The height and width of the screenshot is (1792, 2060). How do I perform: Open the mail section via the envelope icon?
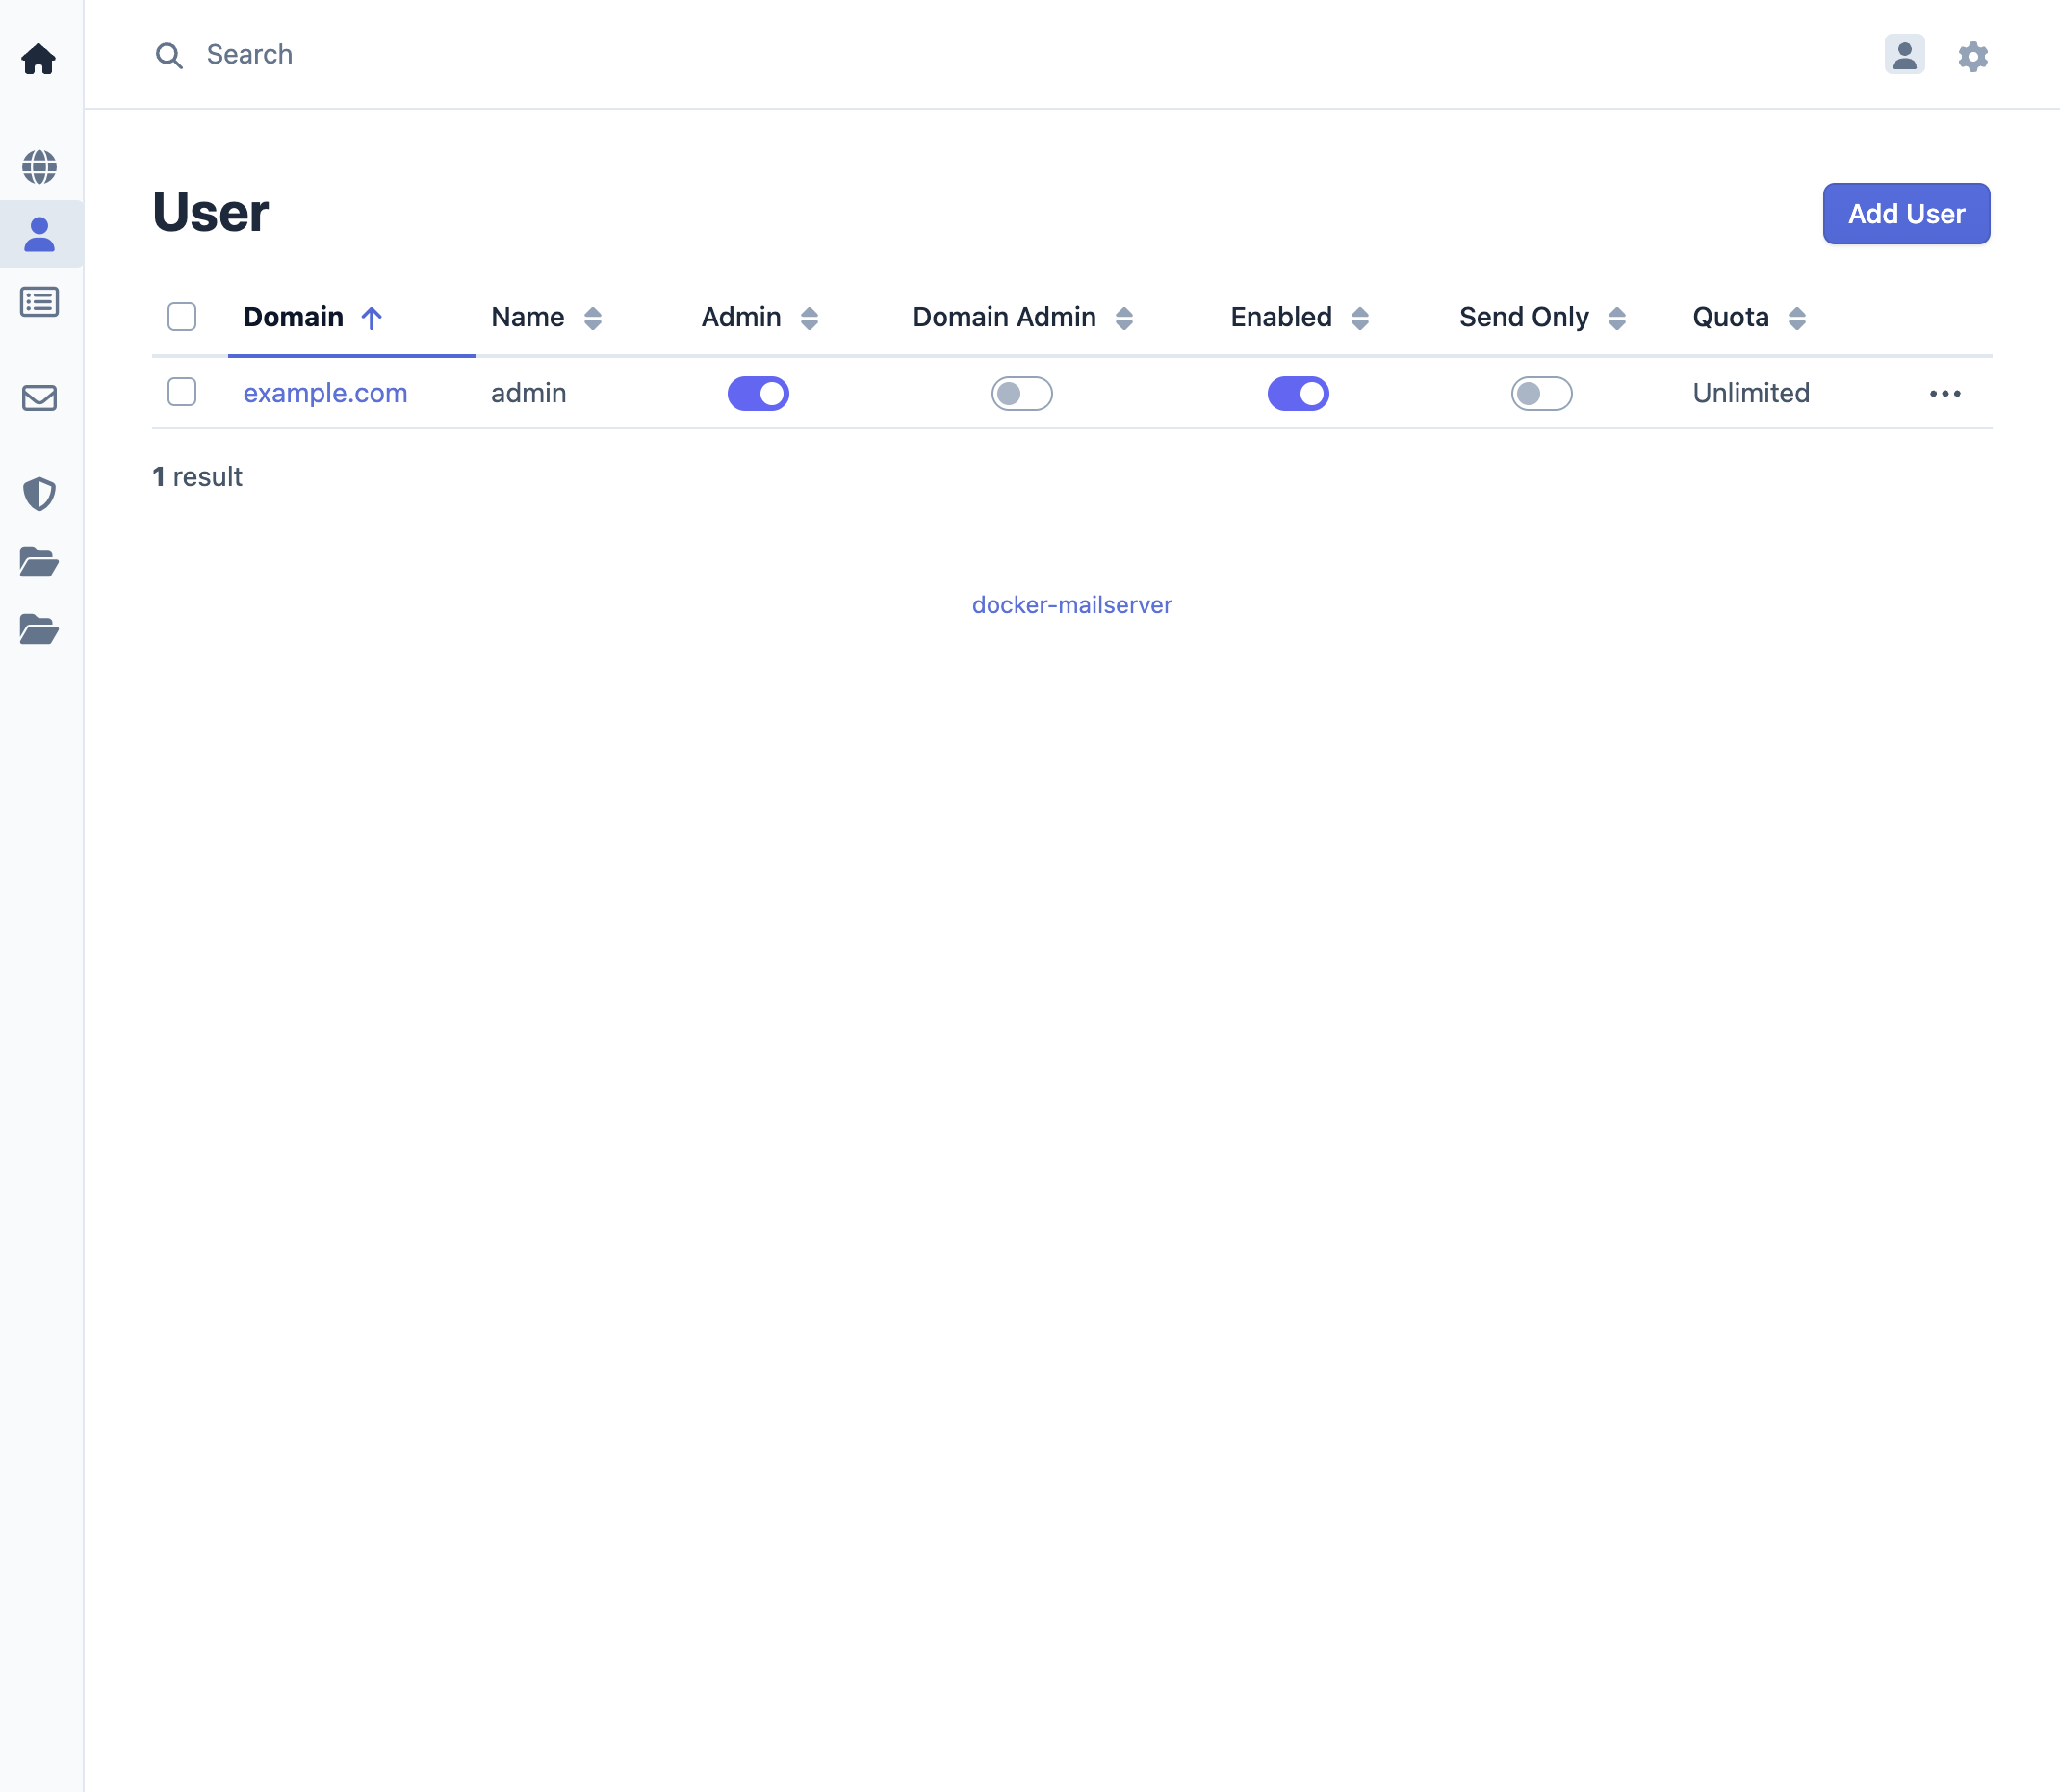[39, 397]
